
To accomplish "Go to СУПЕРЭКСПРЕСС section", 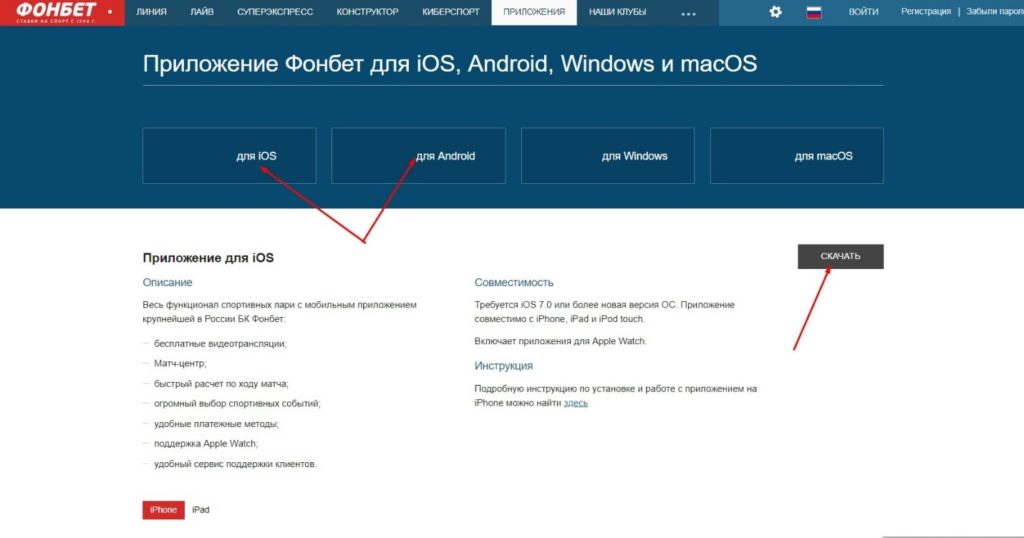I will [275, 12].
